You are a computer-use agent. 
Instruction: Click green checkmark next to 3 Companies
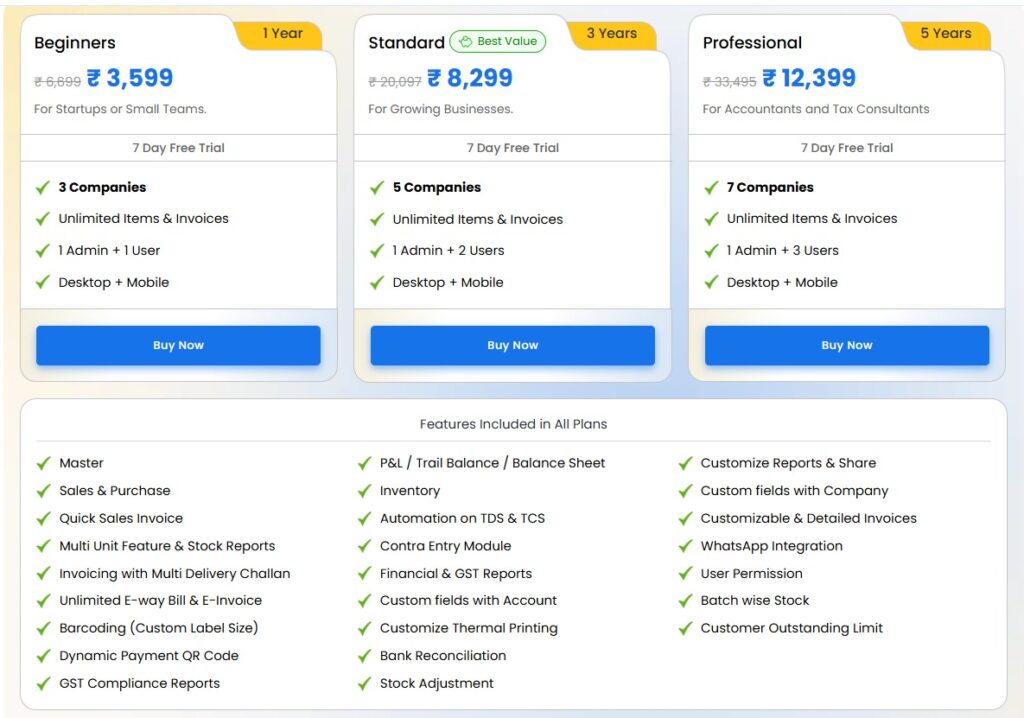coord(43,187)
